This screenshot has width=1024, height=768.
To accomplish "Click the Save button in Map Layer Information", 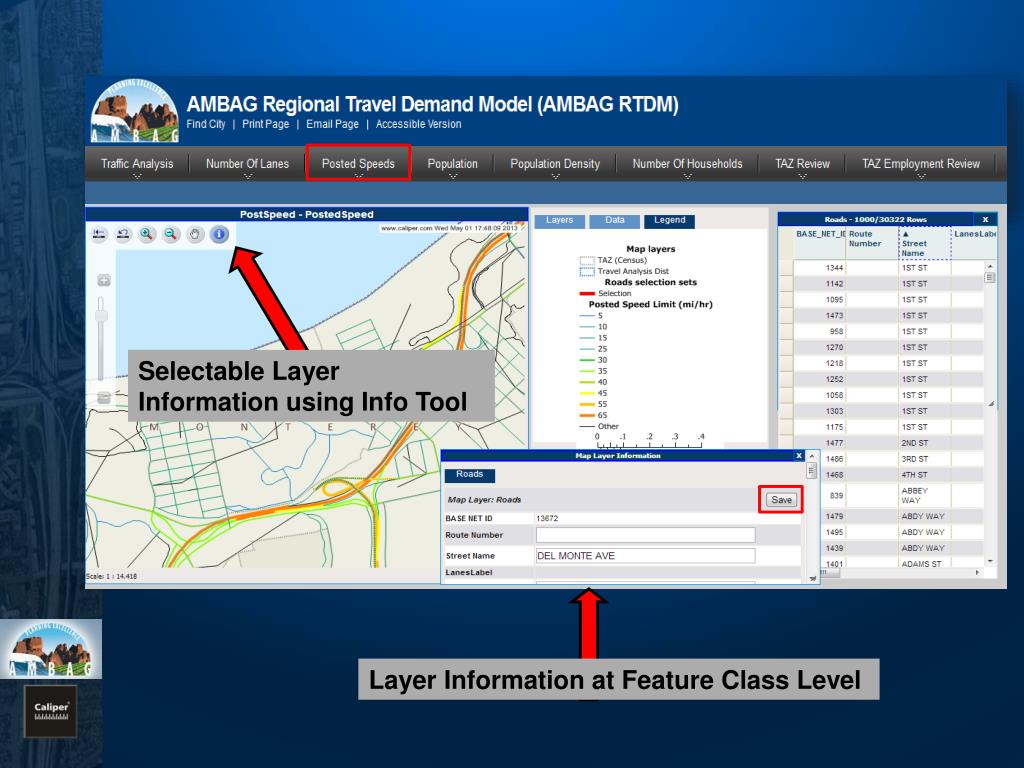I will tap(781, 500).
